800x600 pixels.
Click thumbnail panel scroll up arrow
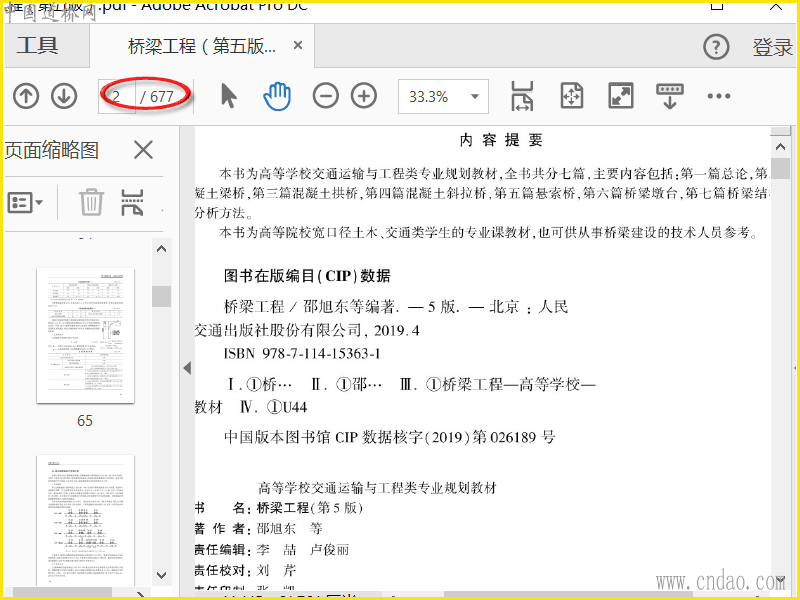(162, 249)
